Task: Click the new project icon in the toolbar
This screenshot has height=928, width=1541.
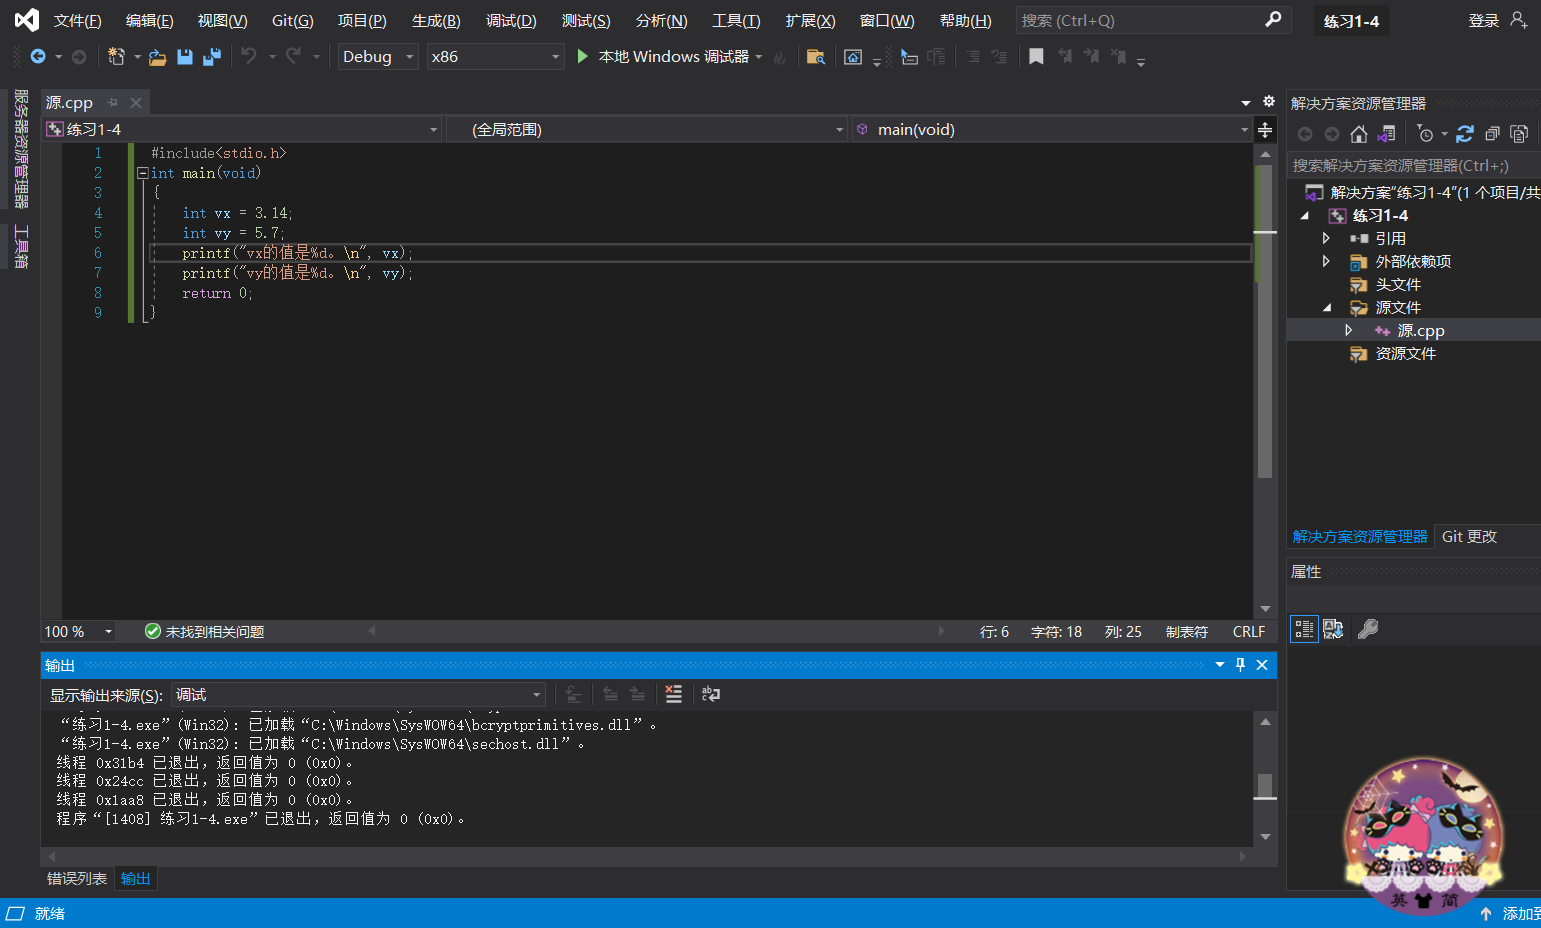Action: (116, 57)
